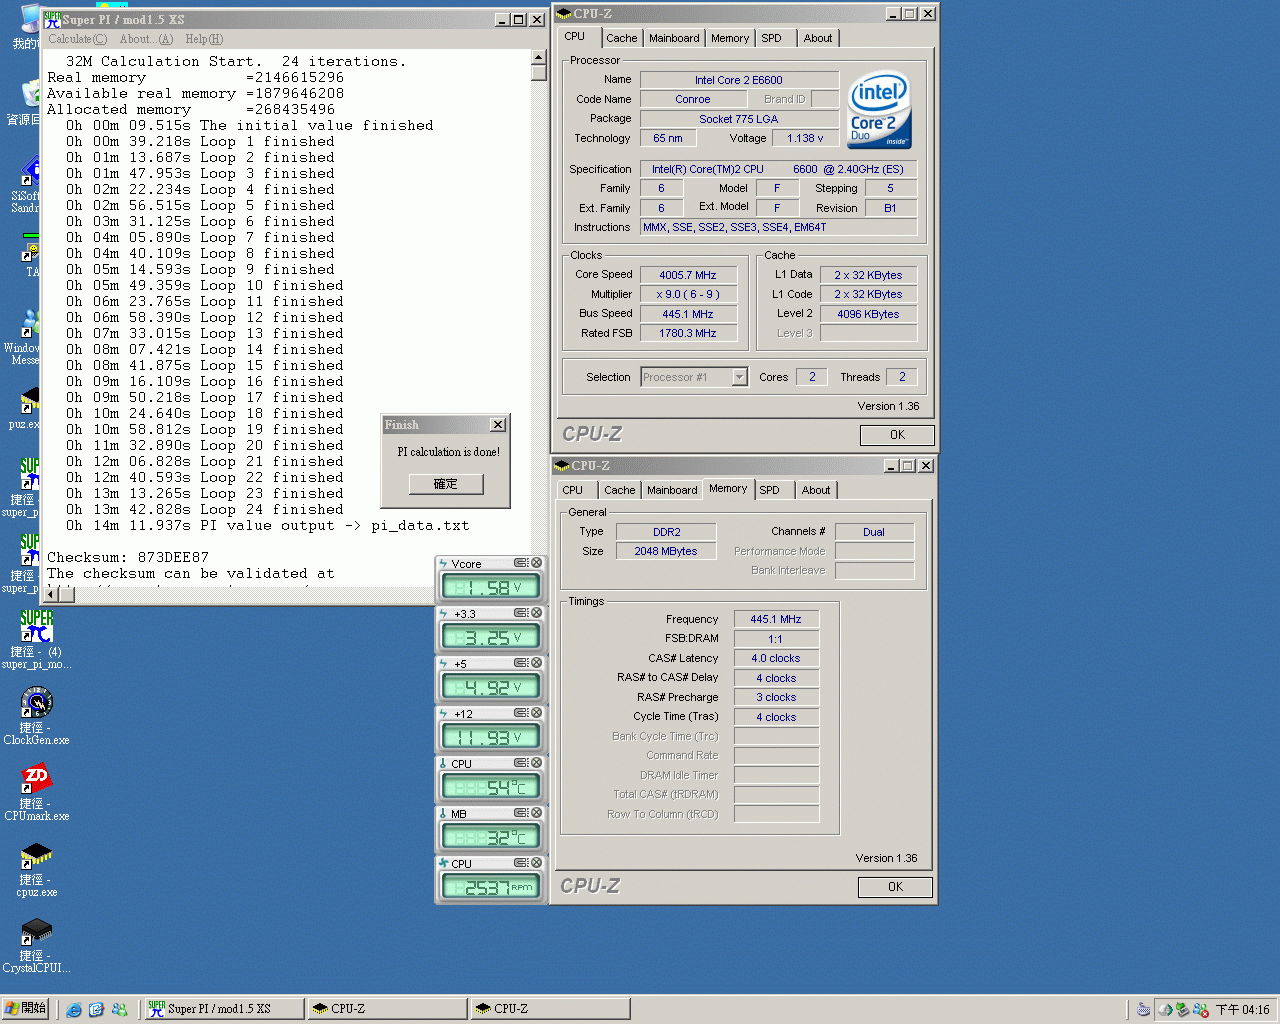Click the Core Speed 4005.7 MHz value
This screenshot has width=1280, height=1024.
point(688,275)
